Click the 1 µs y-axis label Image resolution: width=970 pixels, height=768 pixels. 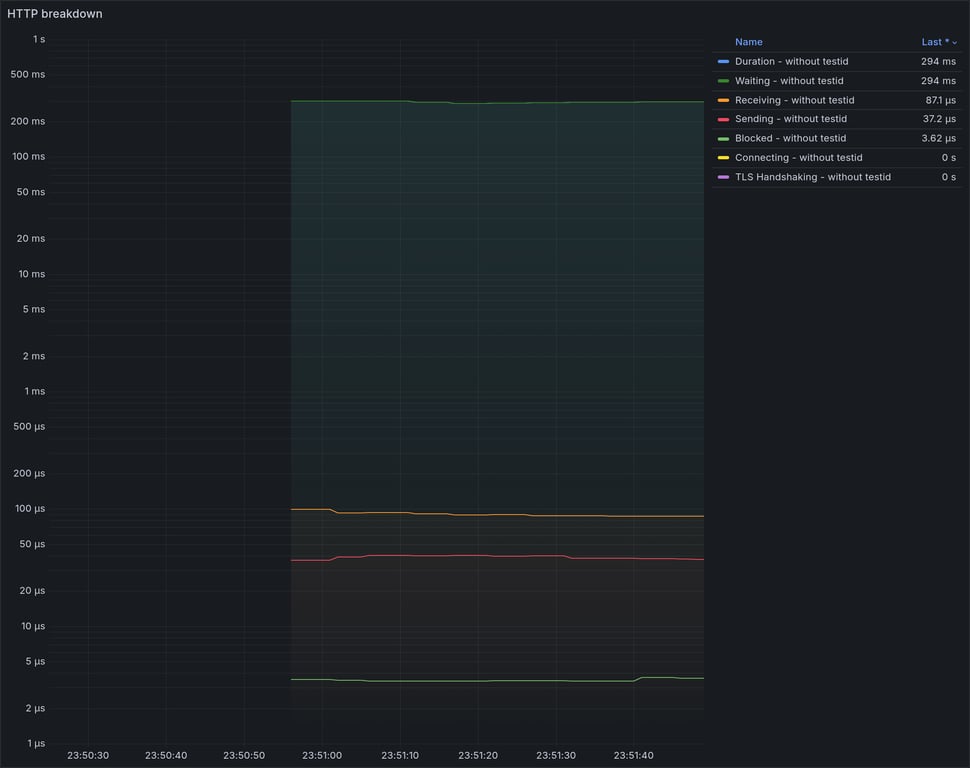click(36, 743)
